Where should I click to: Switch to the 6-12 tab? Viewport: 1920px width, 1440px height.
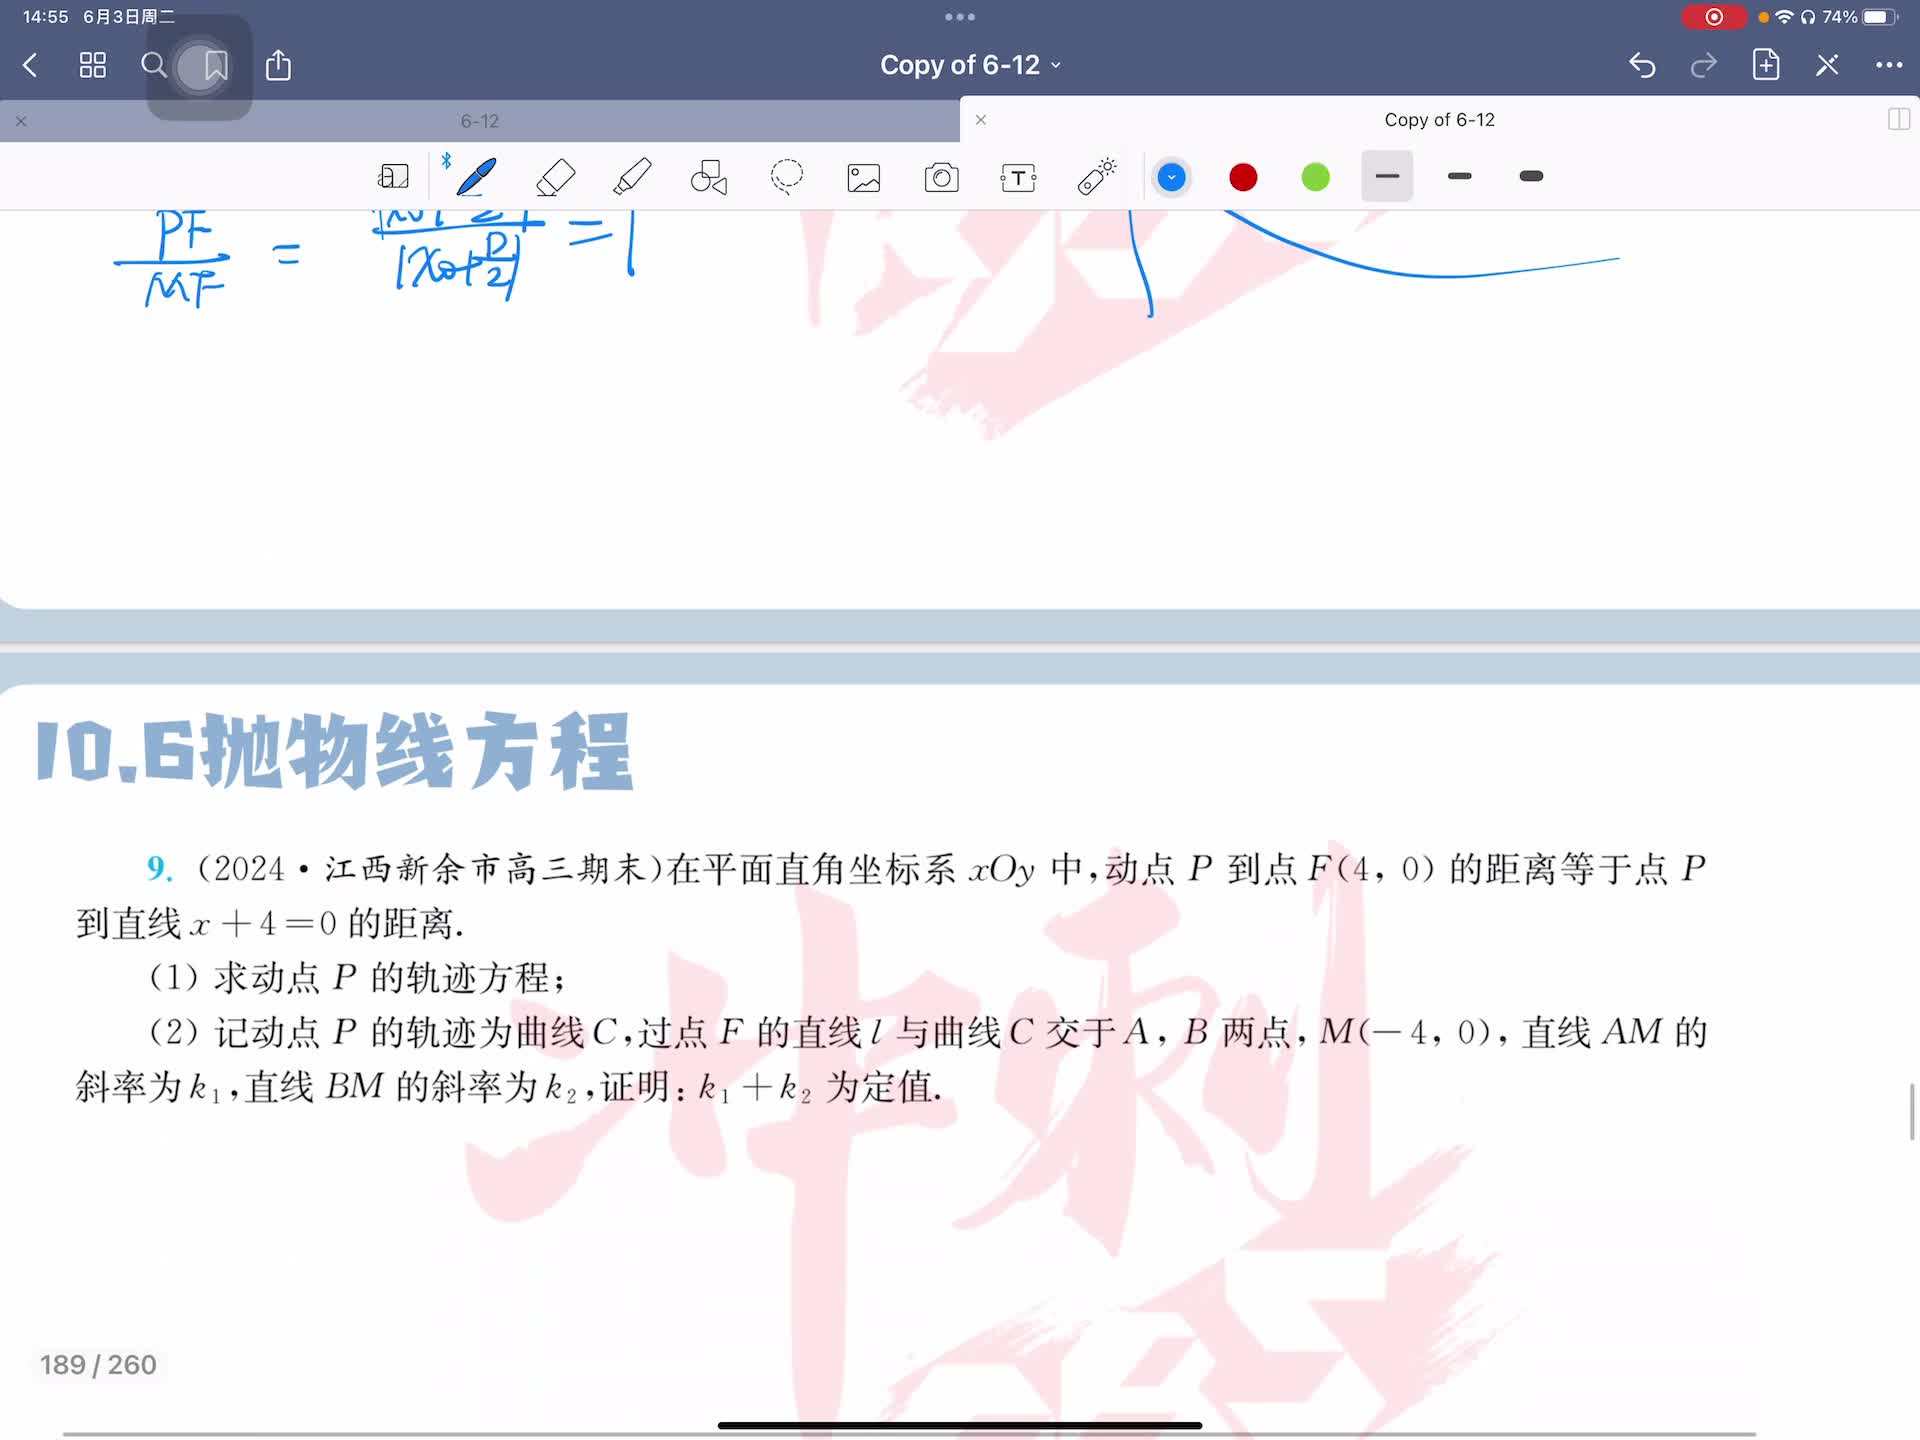click(480, 121)
